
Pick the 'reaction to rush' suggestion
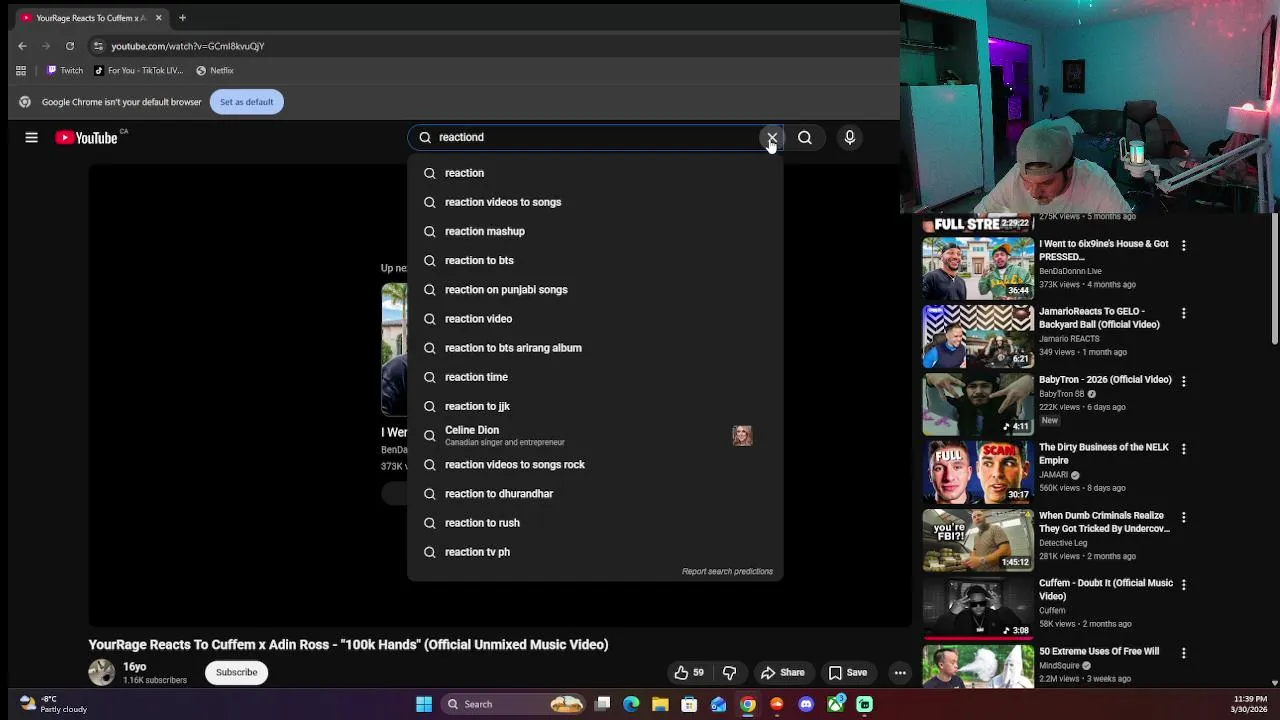[x=595, y=523]
